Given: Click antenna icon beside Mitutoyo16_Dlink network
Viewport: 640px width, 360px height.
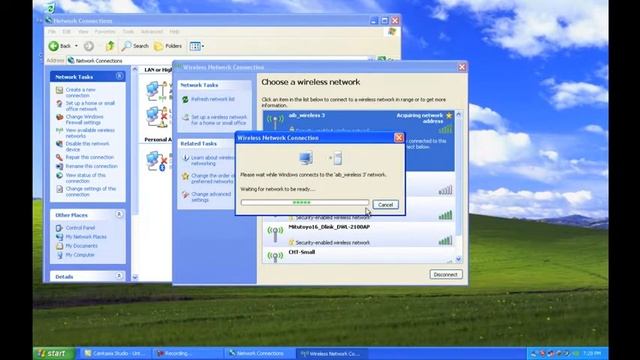Looking at the screenshot, I should coord(275,233).
